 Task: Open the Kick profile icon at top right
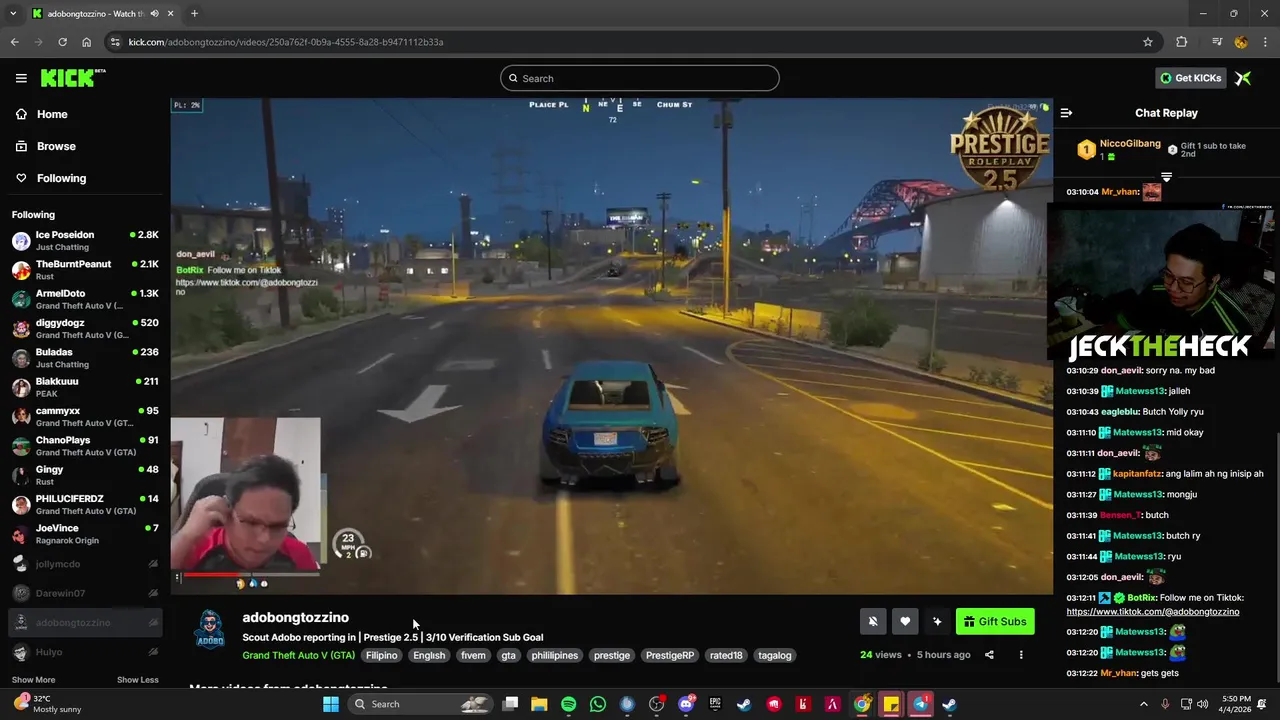(x=1243, y=78)
